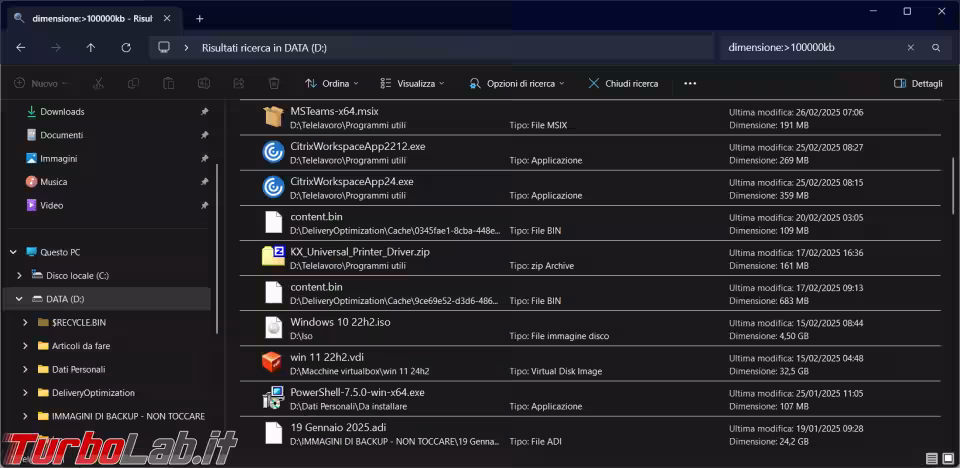Refresh the search results
Image resolution: width=960 pixels, height=468 pixels.
pos(126,47)
